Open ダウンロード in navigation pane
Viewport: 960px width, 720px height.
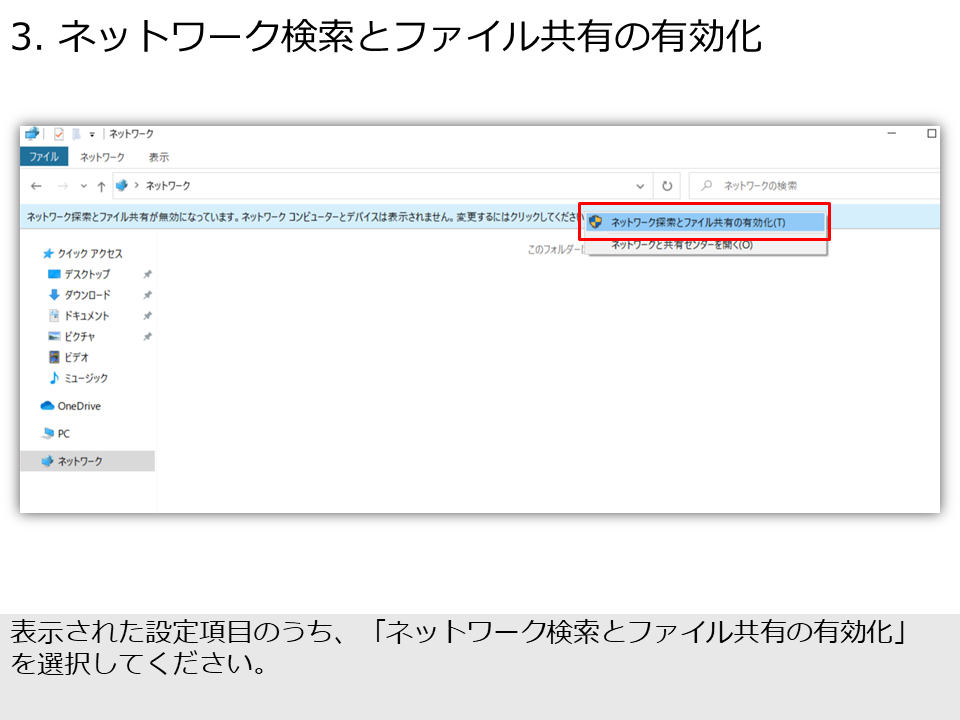pyautogui.click(x=88, y=295)
